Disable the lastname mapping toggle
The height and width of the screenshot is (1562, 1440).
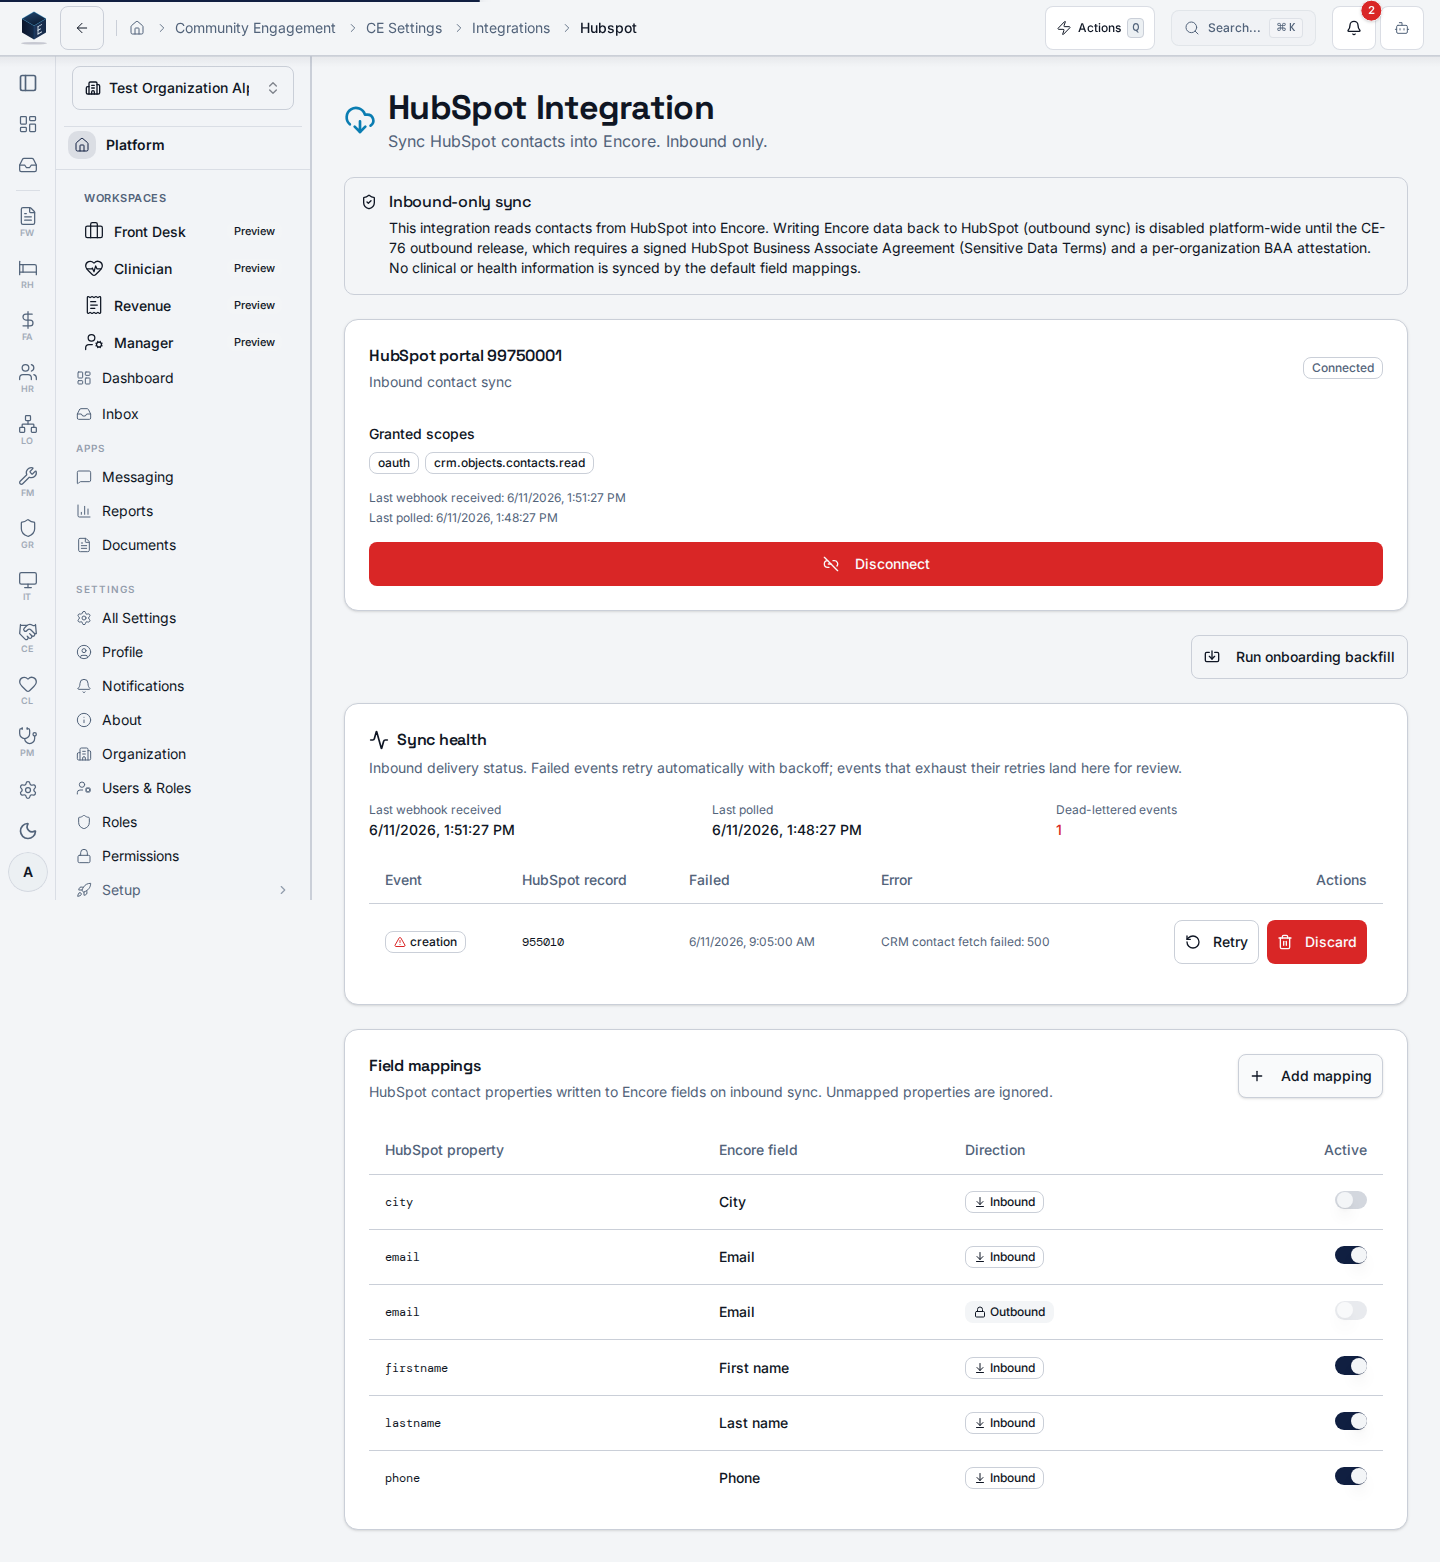[x=1350, y=1421]
